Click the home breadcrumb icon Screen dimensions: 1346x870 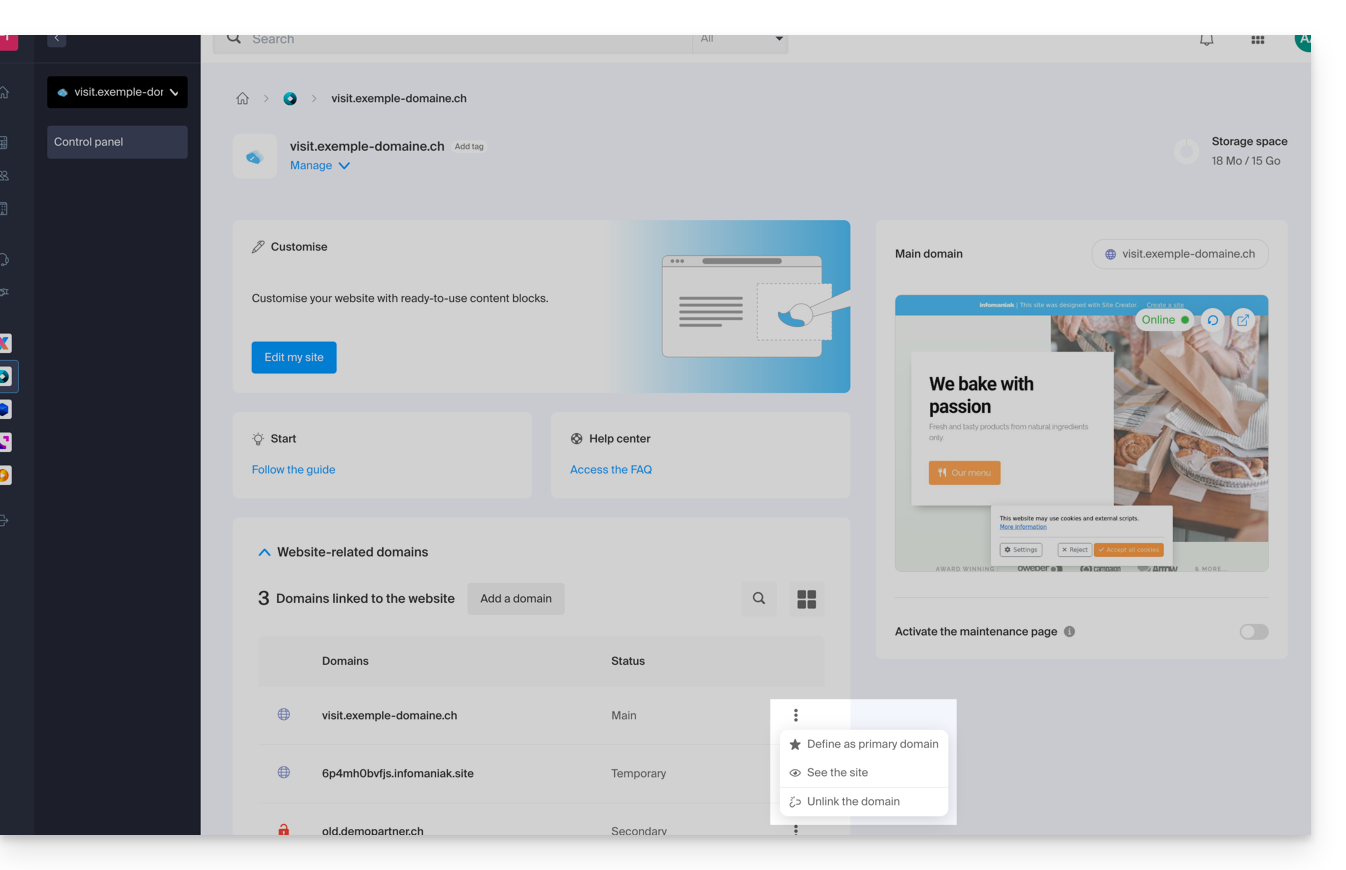click(x=242, y=99)
